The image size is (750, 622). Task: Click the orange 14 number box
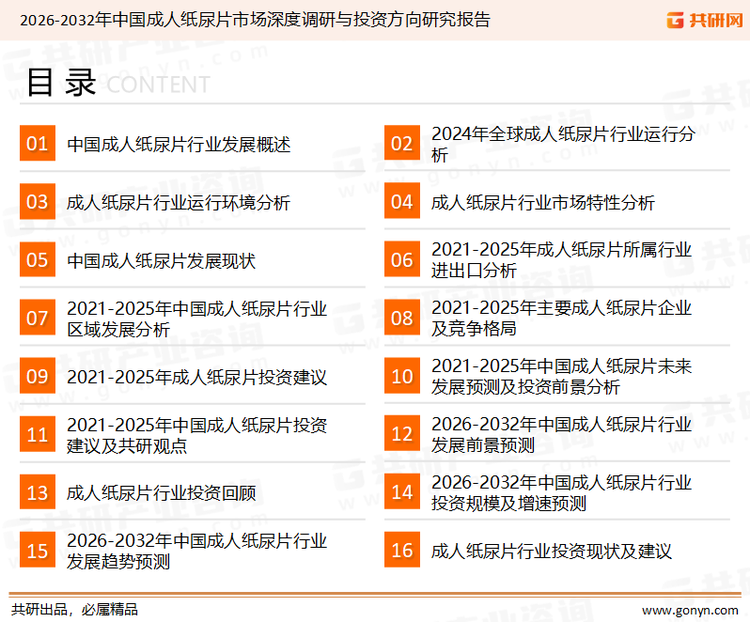pos(402,492)
